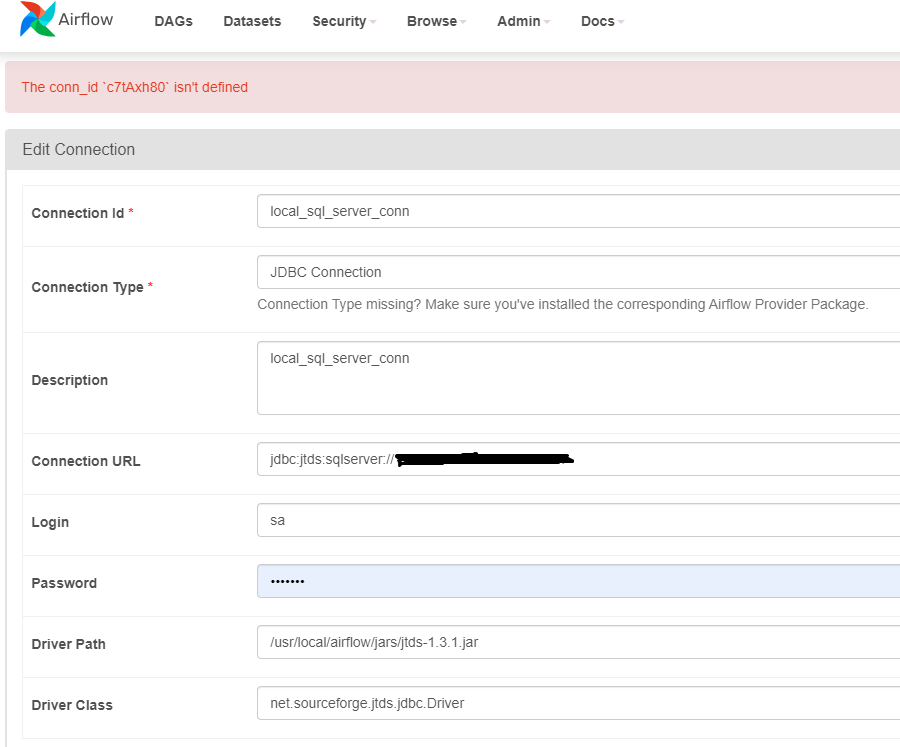The image size is (900, 747).
Task: Click the Airflow pinwheel logo
Action: (x=38, y=20)
